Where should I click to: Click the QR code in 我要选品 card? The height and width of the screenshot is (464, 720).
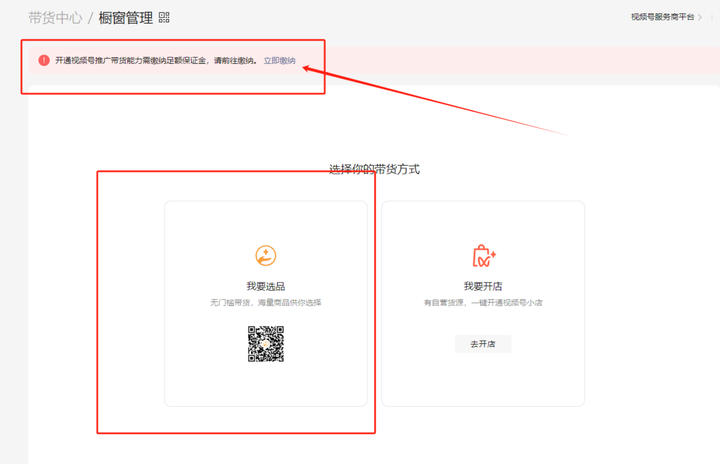[x=266, y=343]
